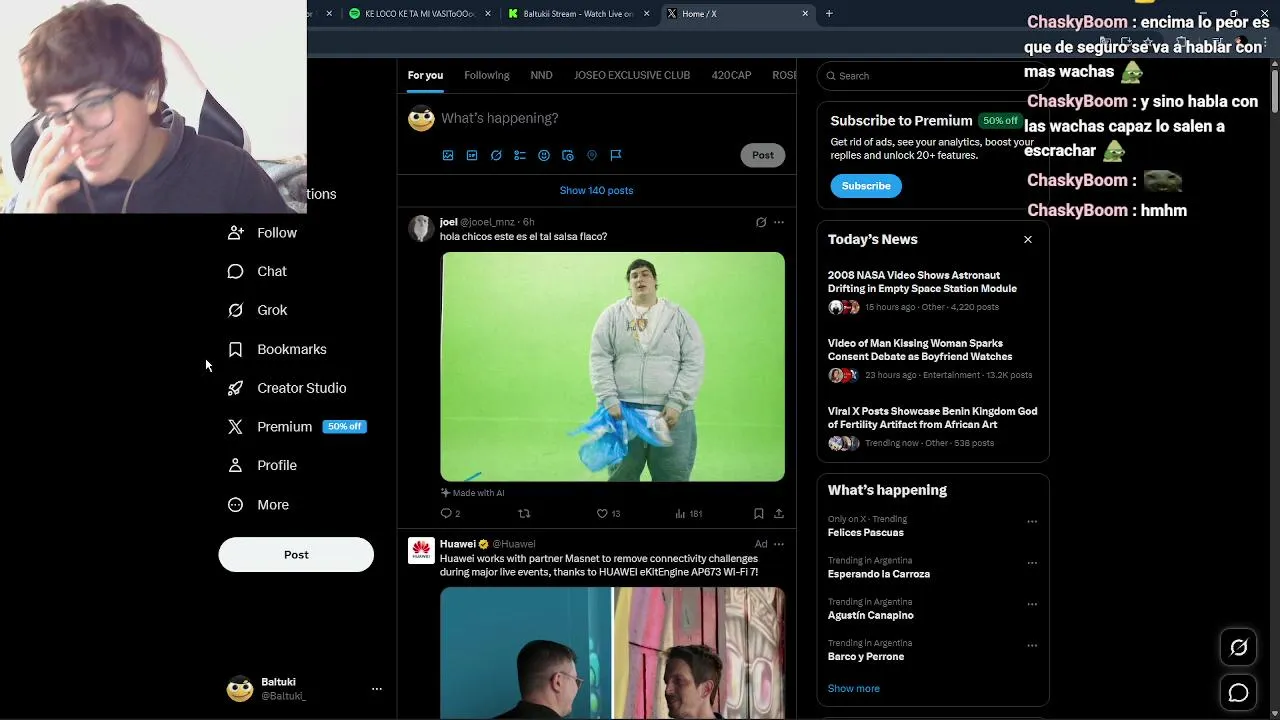Expand the More menu in sidebar
Viewport: 1280px width, 720px height.
point(258,505)
